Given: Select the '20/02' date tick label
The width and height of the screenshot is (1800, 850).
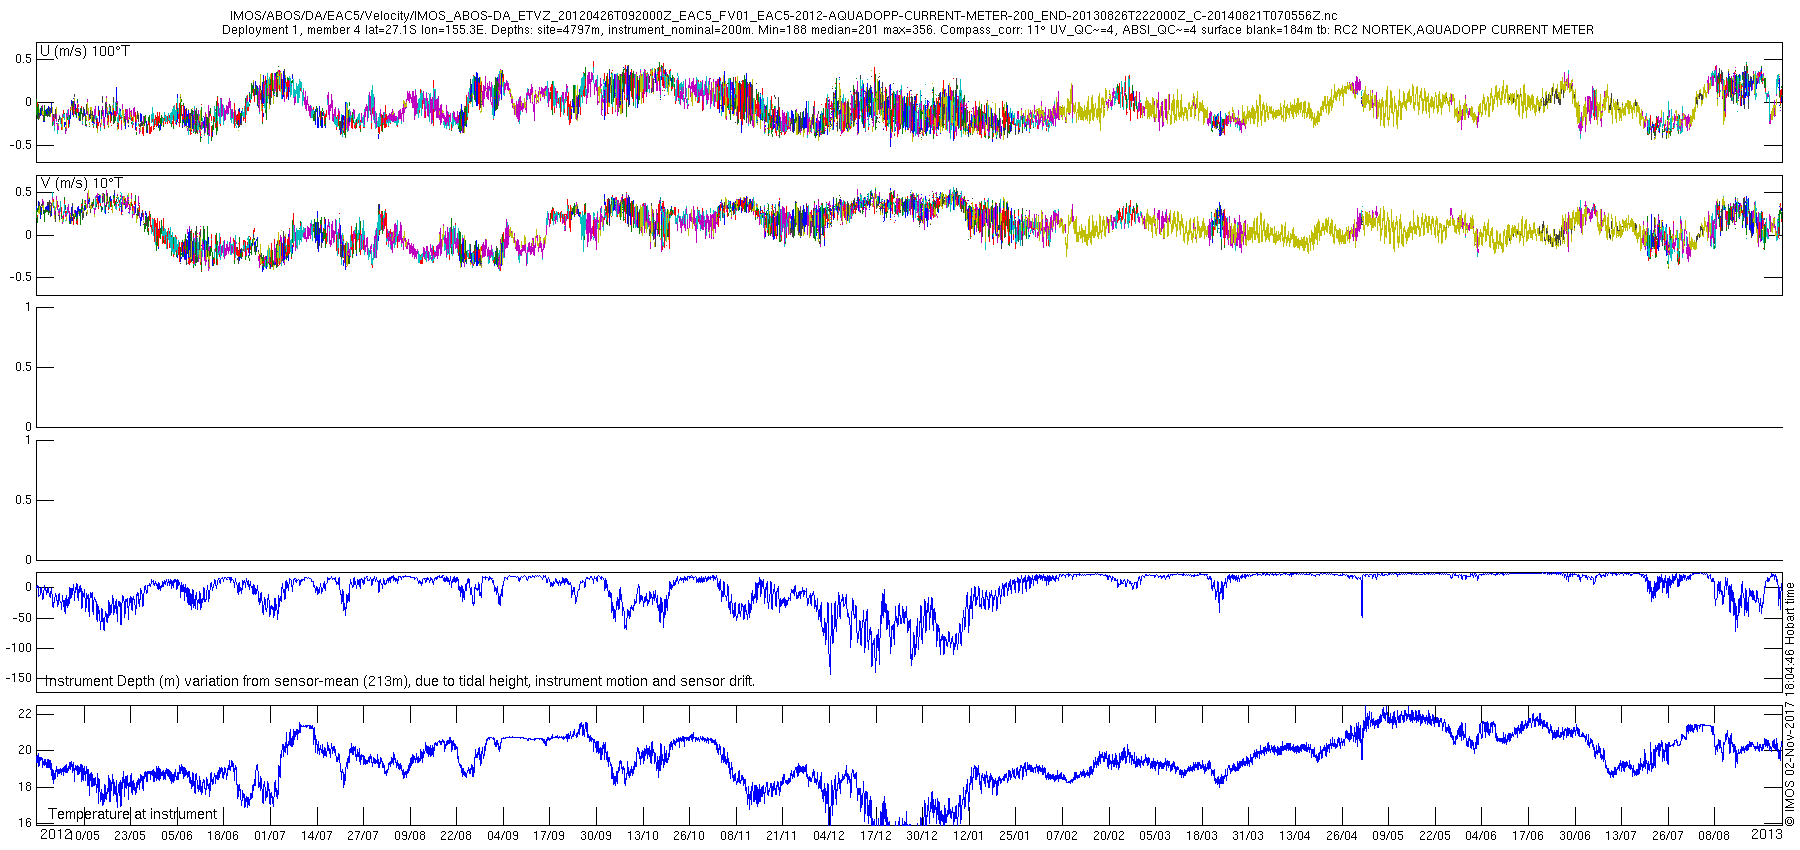Looking at the screenshot, I should click(1109, 836).
